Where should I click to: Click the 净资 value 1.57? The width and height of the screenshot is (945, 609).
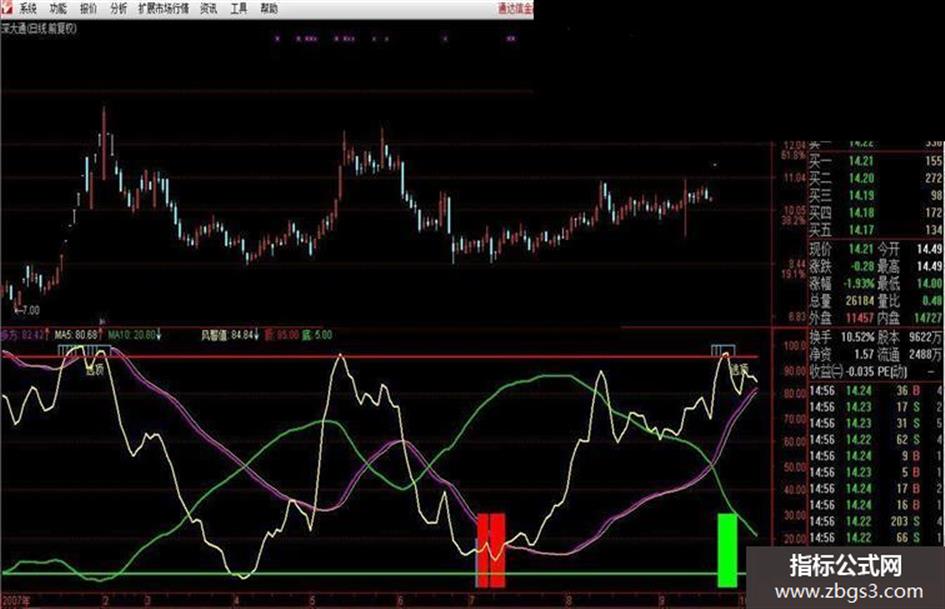click(862, 354)
